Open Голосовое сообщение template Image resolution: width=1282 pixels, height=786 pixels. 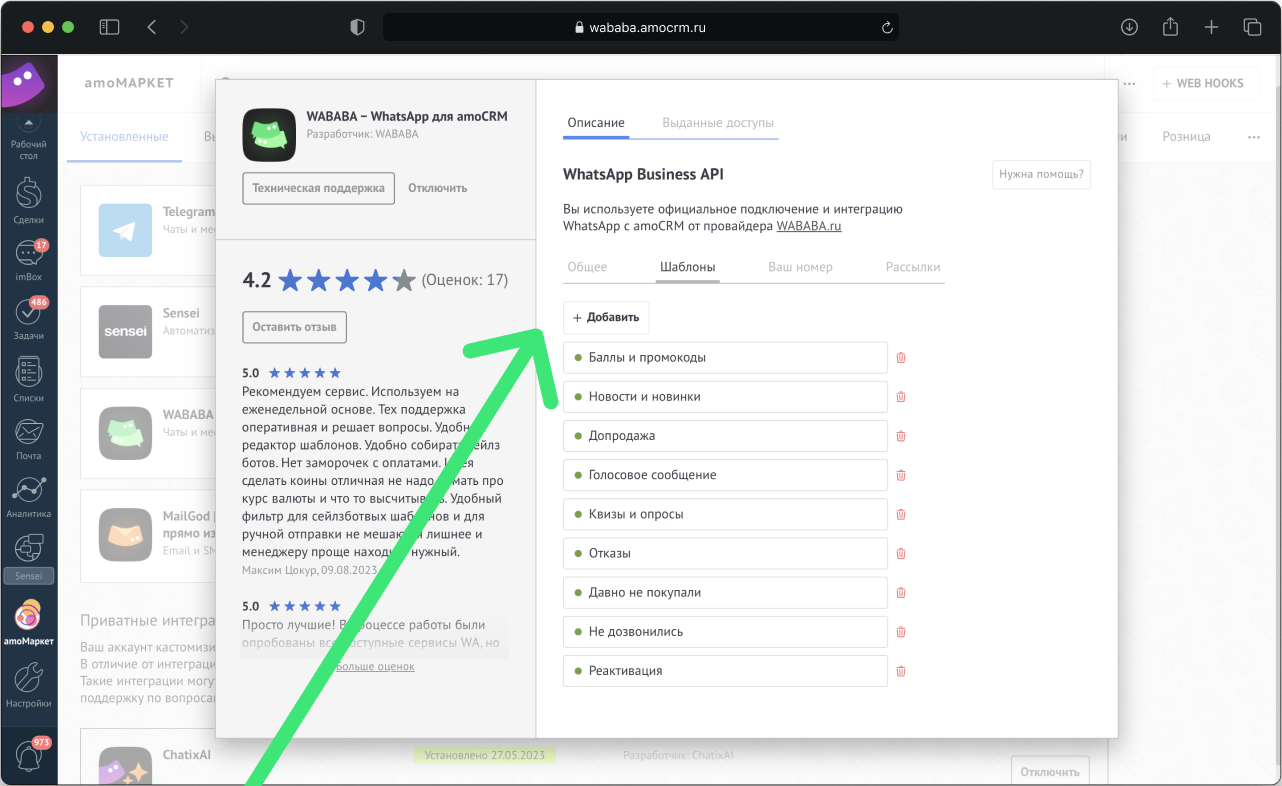725,475
